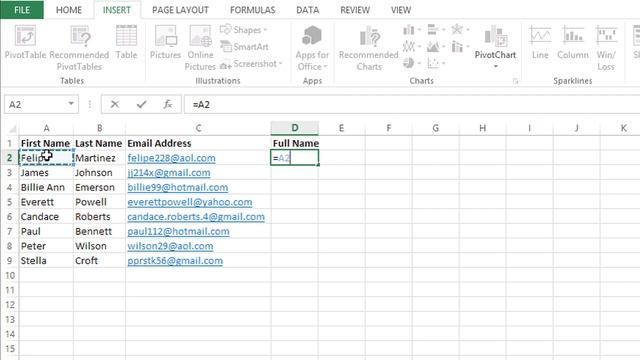640x360 pixels.
Task: Open the FILE tab
Action: point(22,10)
